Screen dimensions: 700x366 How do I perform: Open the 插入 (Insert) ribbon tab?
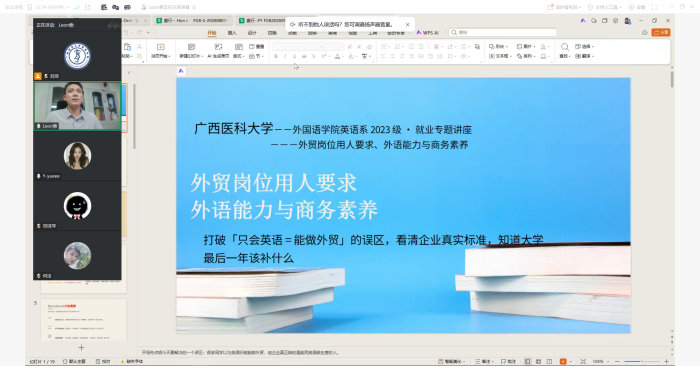click(232, 33)
